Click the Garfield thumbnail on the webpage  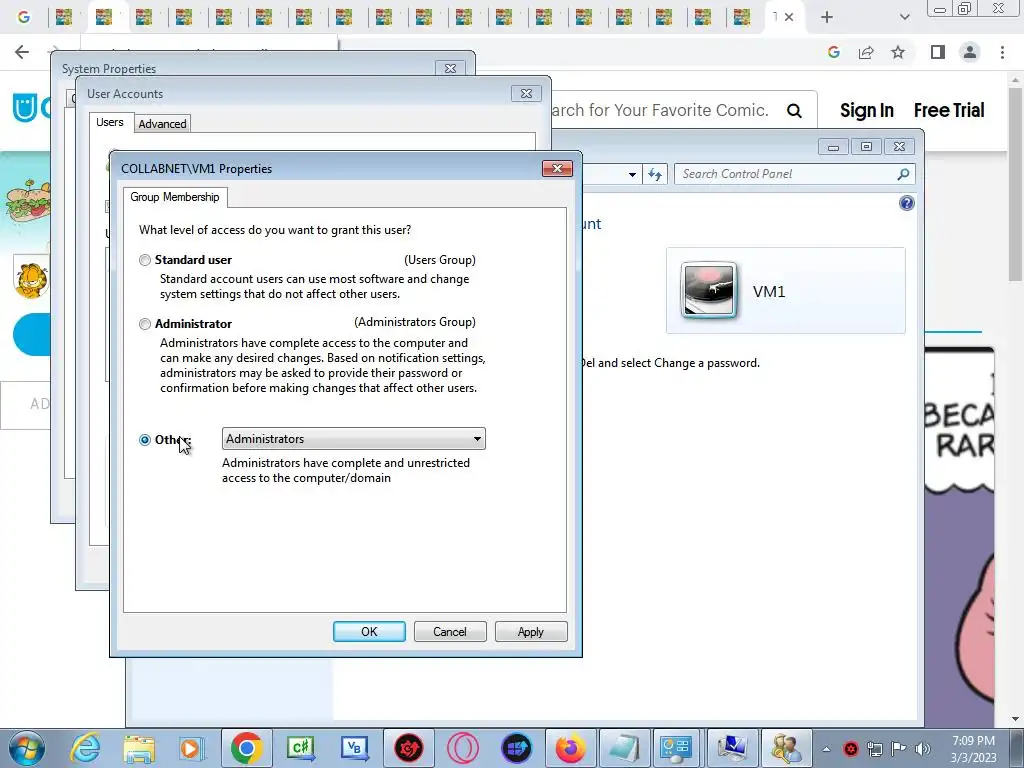(31, 277)
